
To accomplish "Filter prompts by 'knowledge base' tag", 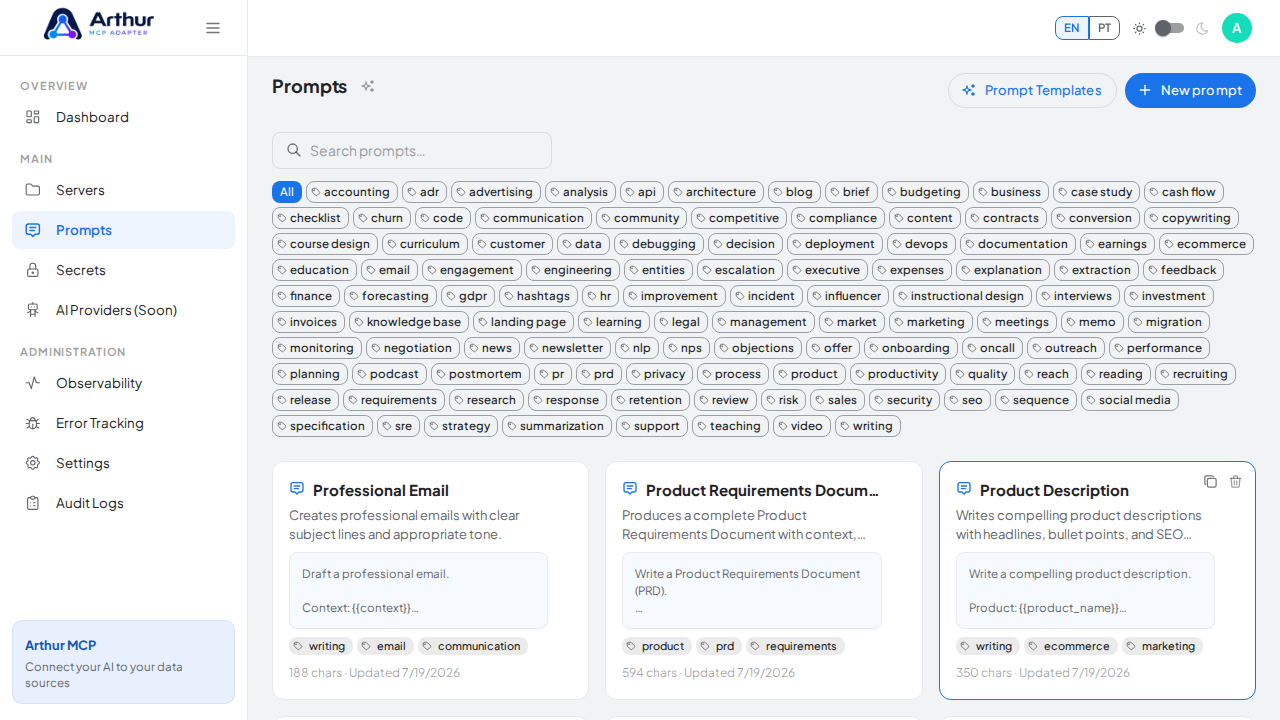I will point(409,322).
